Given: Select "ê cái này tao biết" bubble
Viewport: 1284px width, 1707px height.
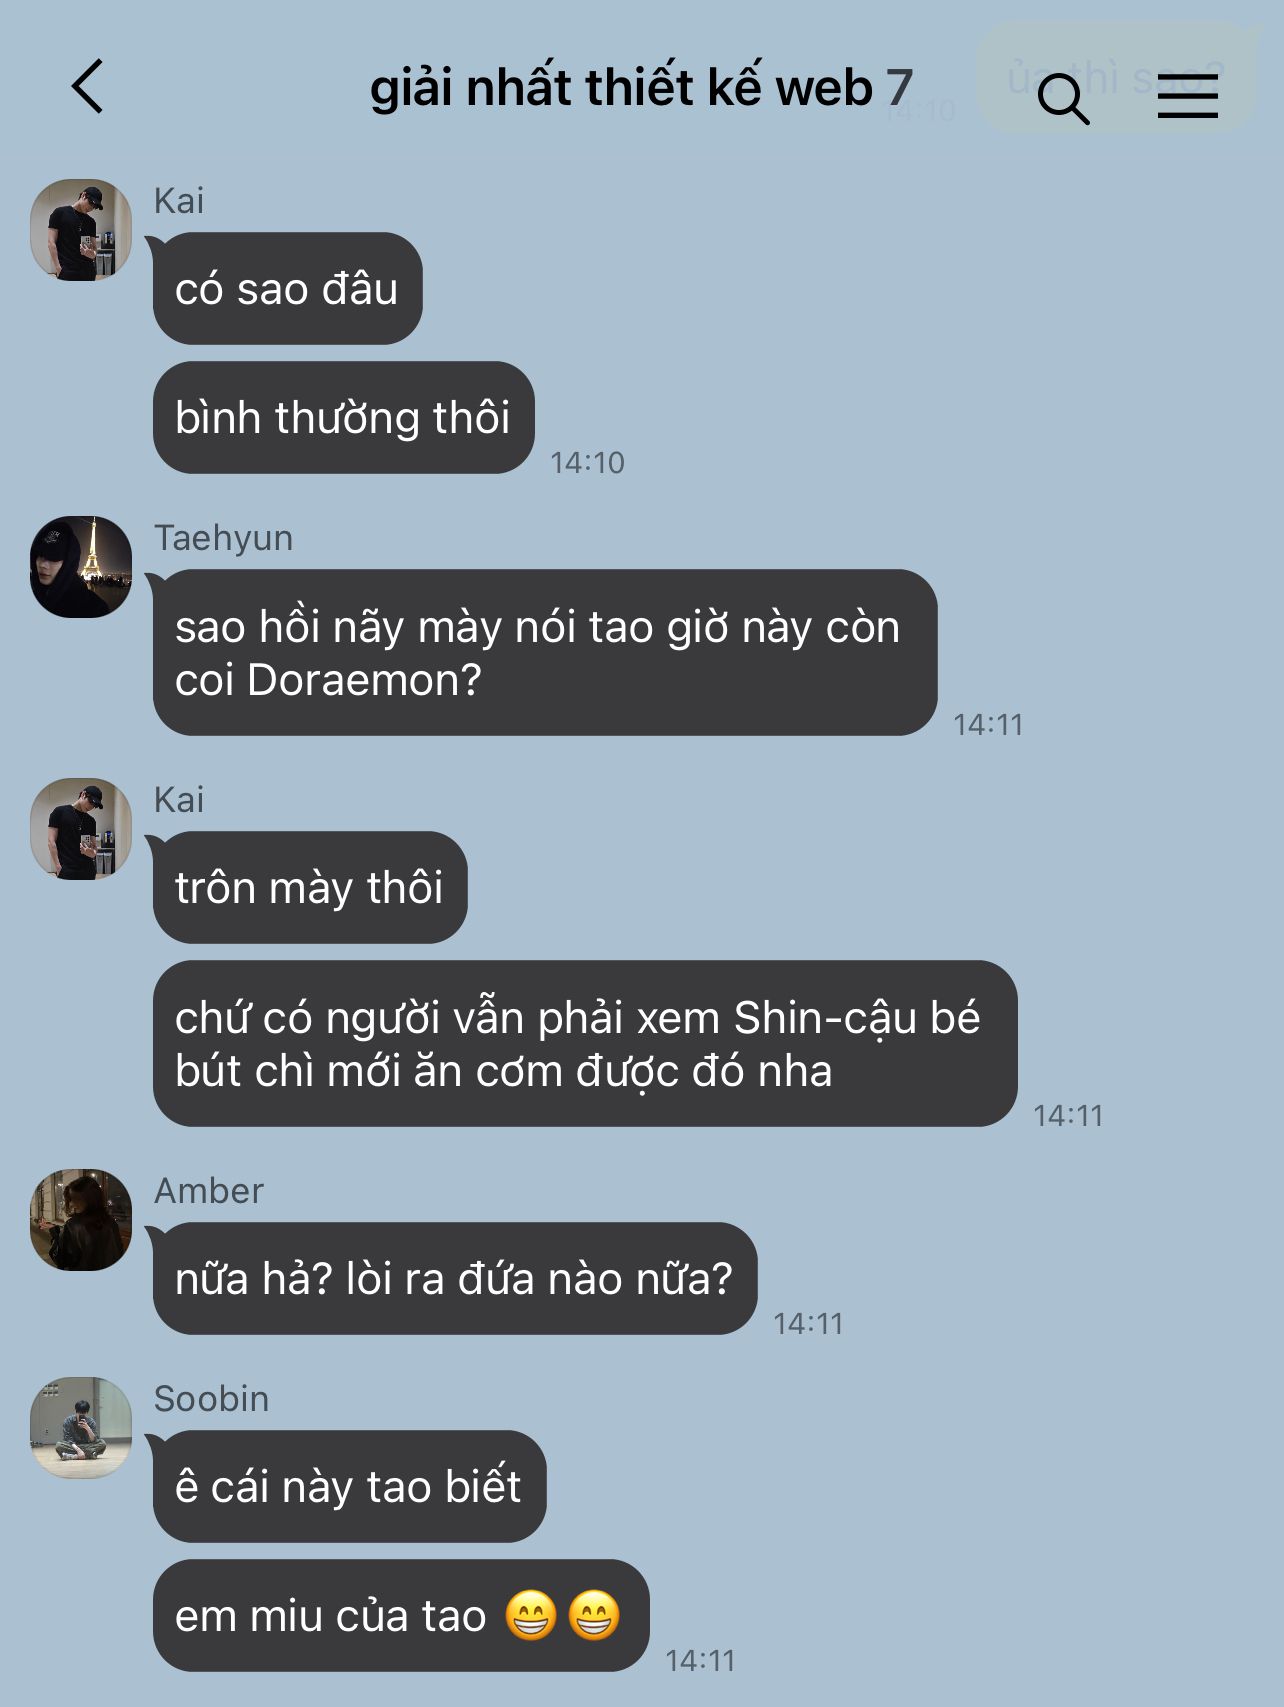Looking at the screenshot, I should tap(349, 1487).
